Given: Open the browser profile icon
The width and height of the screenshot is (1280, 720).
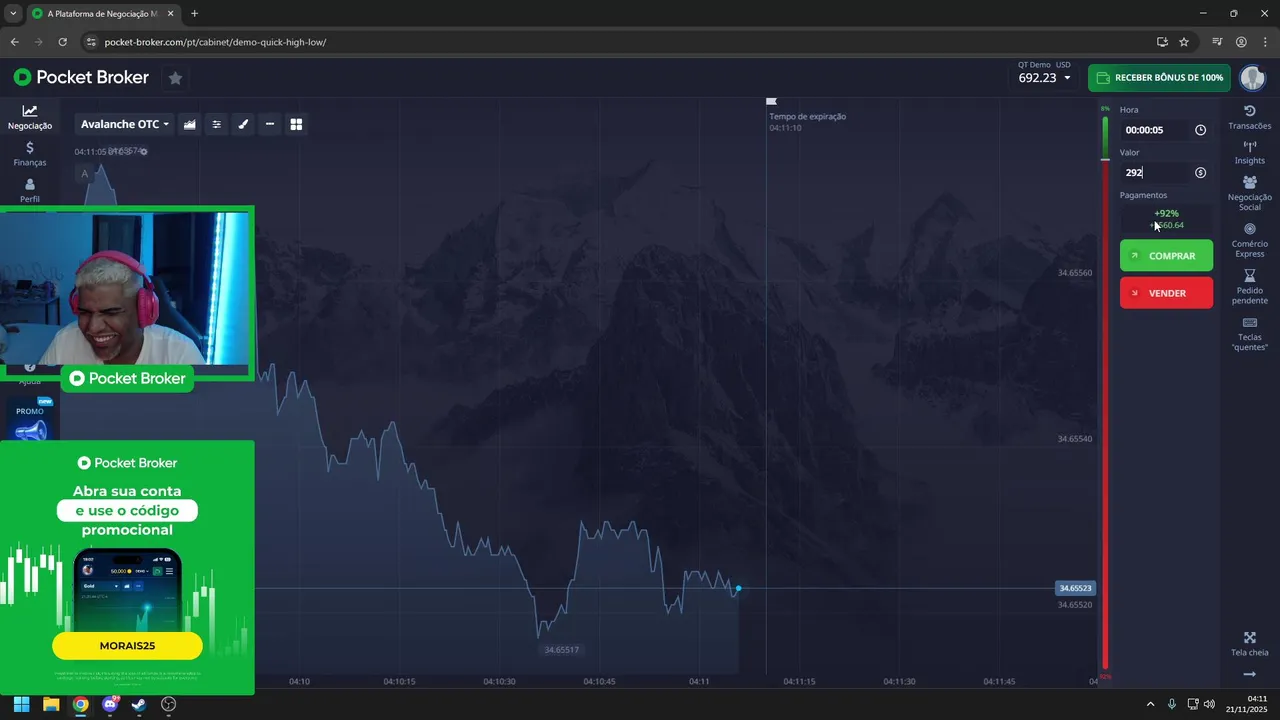Looking at the screenshot, I should [x=1241, y=42].
